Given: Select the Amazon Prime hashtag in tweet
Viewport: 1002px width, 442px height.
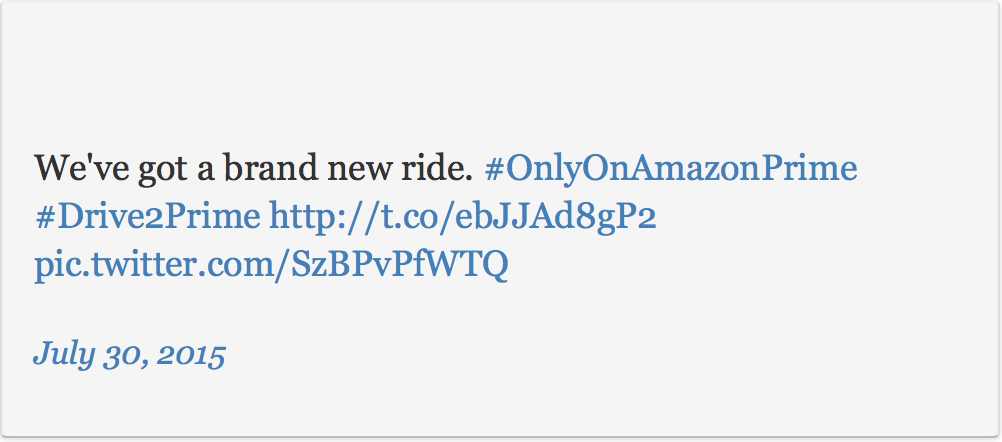Looking at the screenshot, I should [x=670, y=168].
